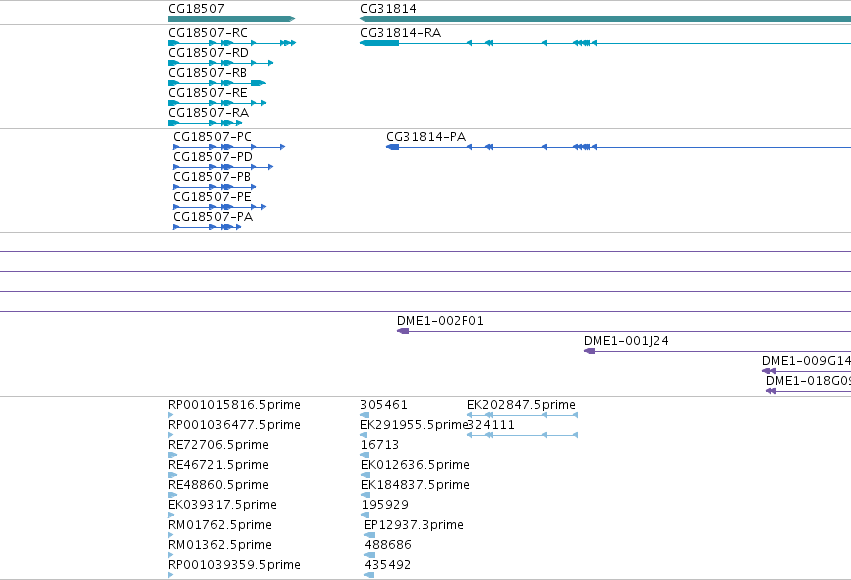This screenshot has height=580, width=851.
Task: Open the RE72706.5prime EST entry
Action: [x=218, y=445]
